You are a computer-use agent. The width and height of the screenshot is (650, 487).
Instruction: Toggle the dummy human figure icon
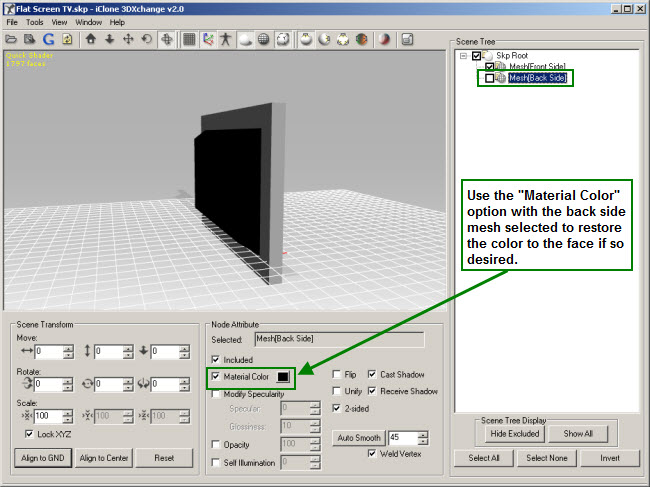[x=226, y=40]
